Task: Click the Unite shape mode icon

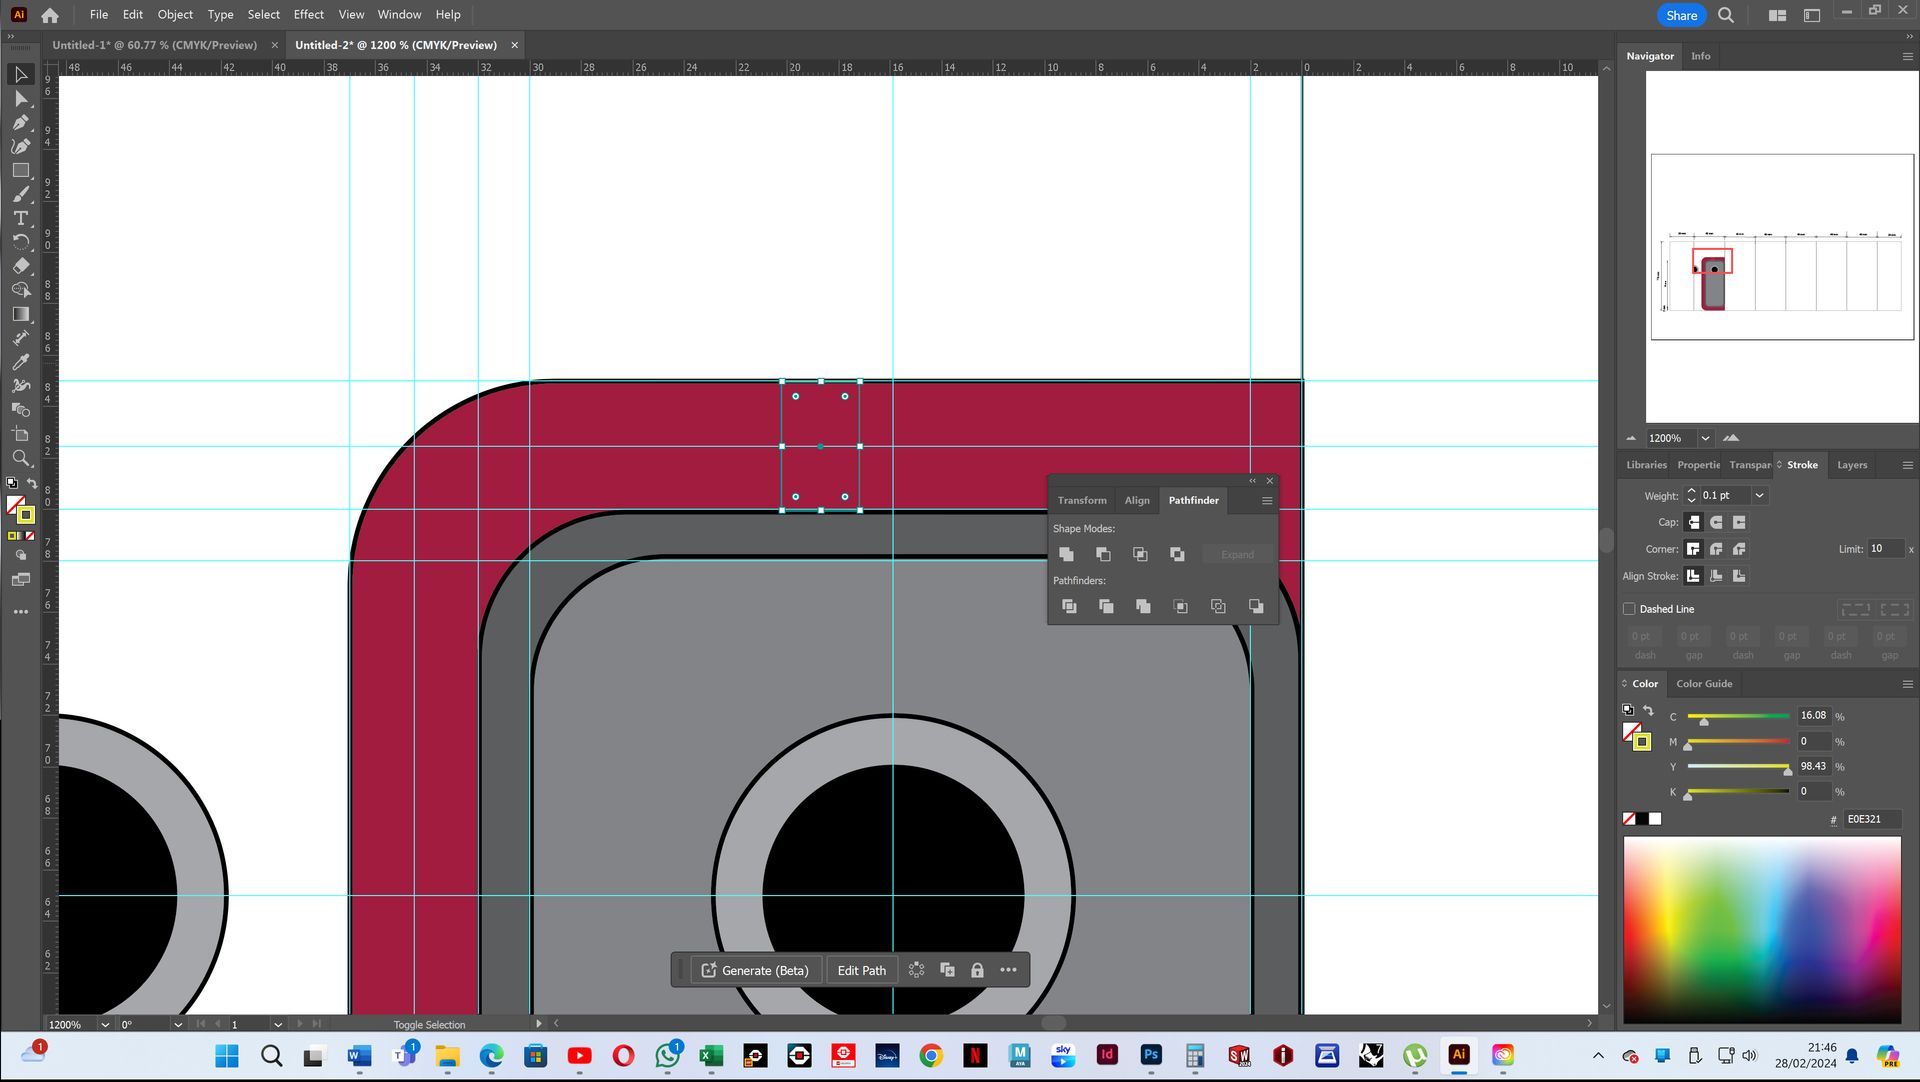Action: 1066,554
